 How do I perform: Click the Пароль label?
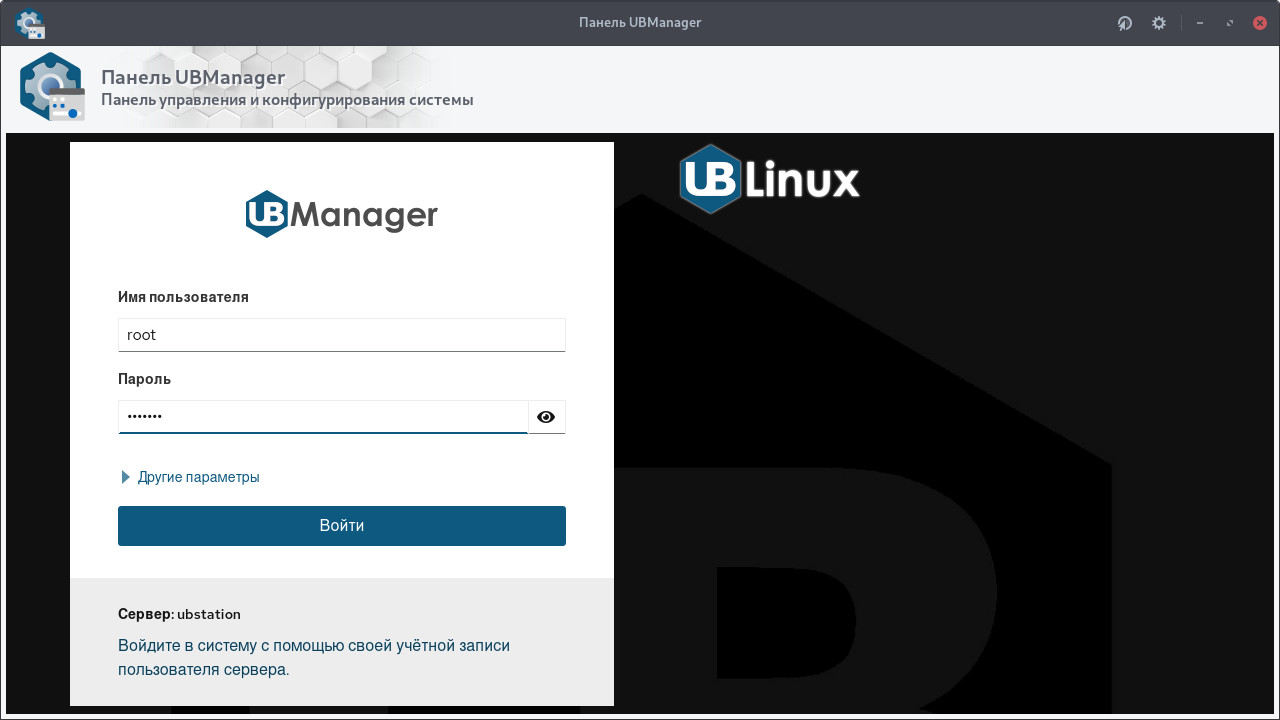[x=144, y=379]
